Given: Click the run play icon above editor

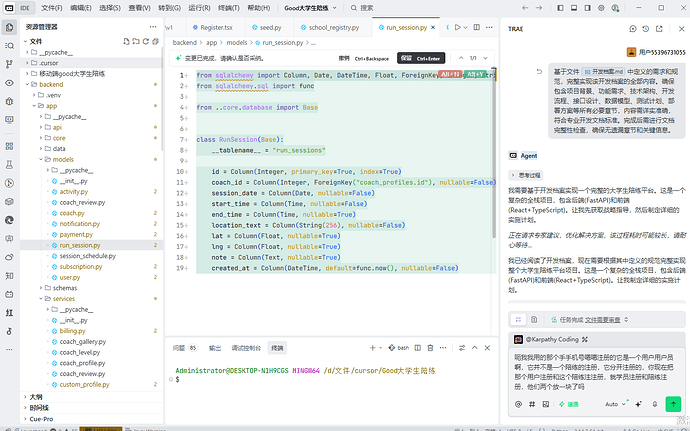Looking at the screenshot, I should point(458,27).
